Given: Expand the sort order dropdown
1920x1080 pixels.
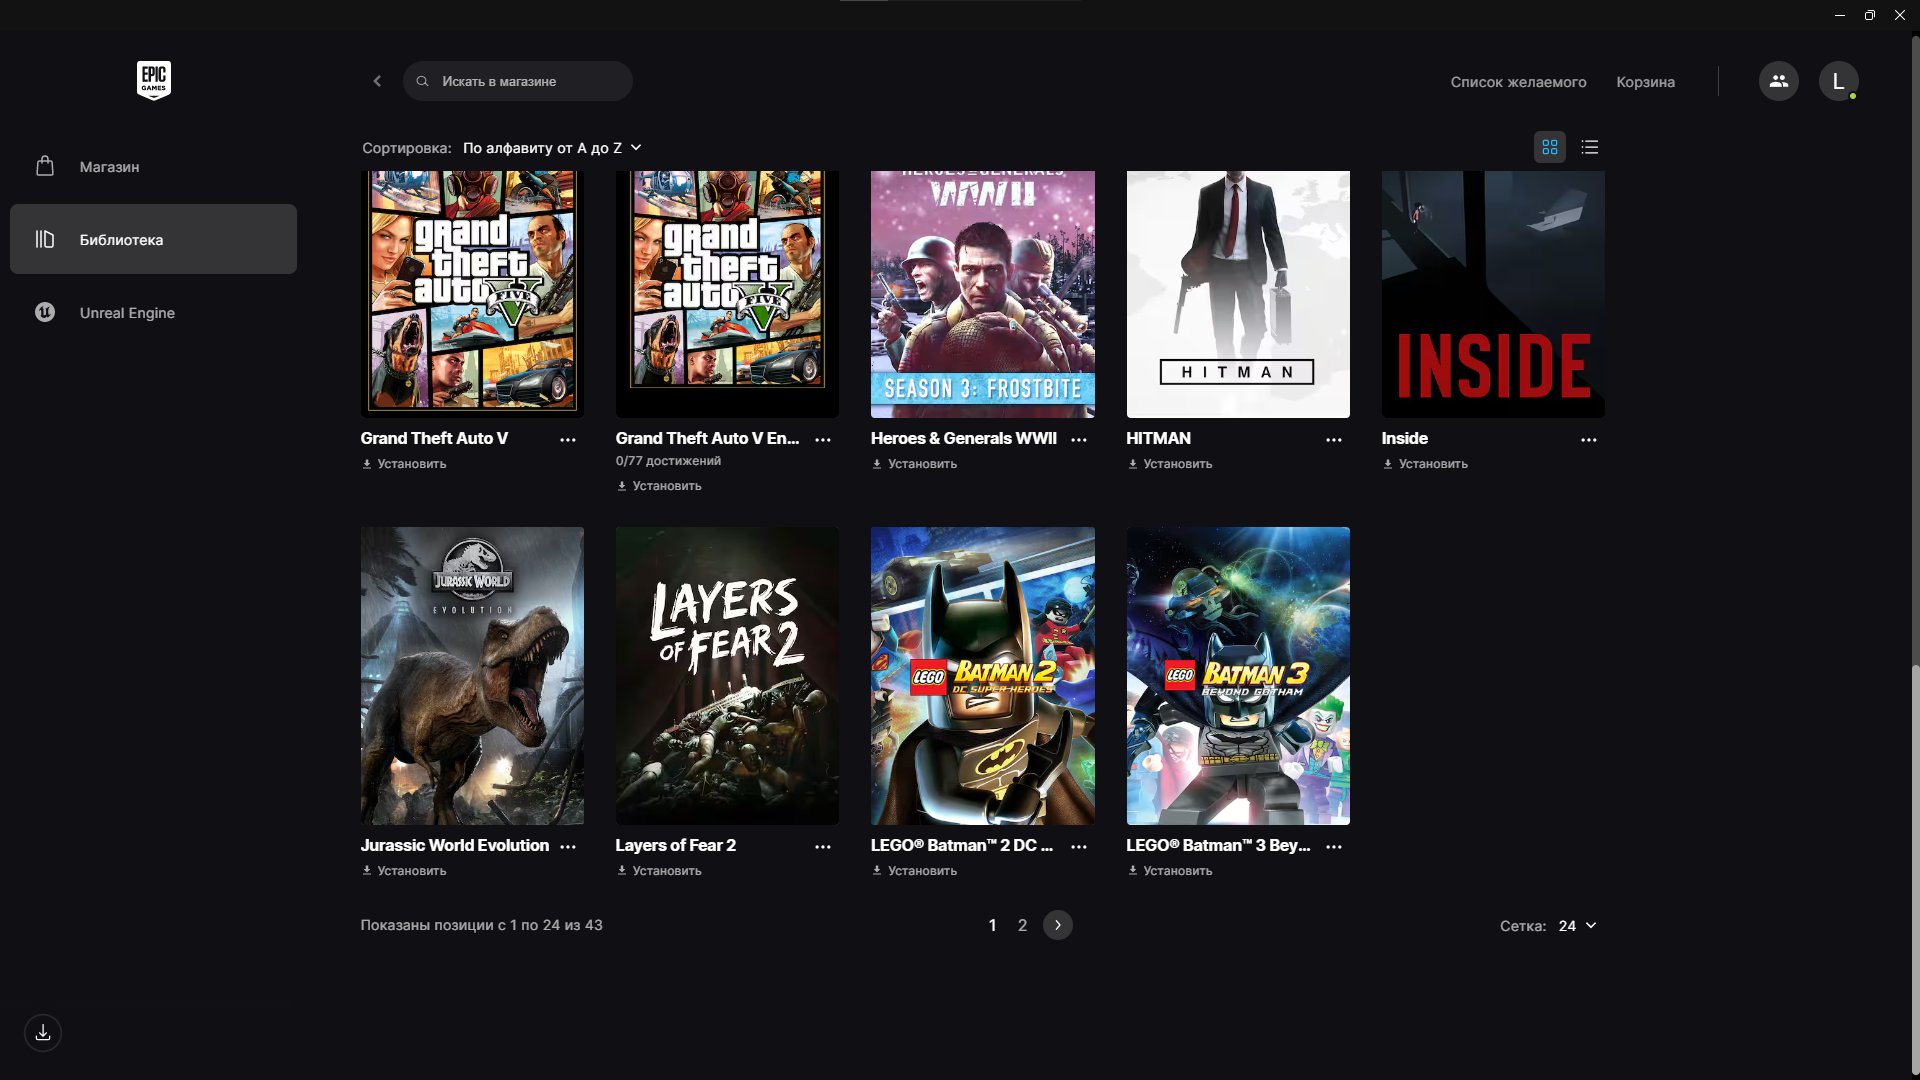Looking at the screenshot, I should pos(552,148).
